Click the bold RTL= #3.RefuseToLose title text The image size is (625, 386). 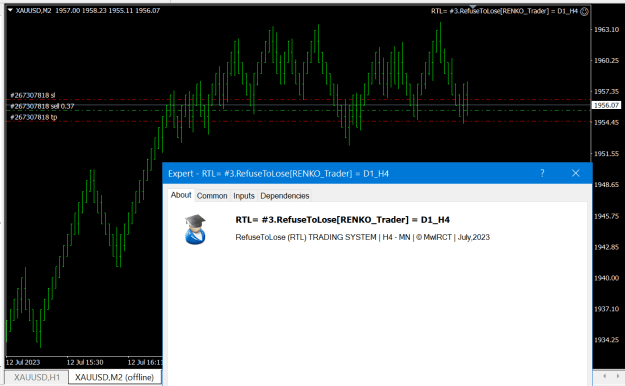(x=342, y=220)
